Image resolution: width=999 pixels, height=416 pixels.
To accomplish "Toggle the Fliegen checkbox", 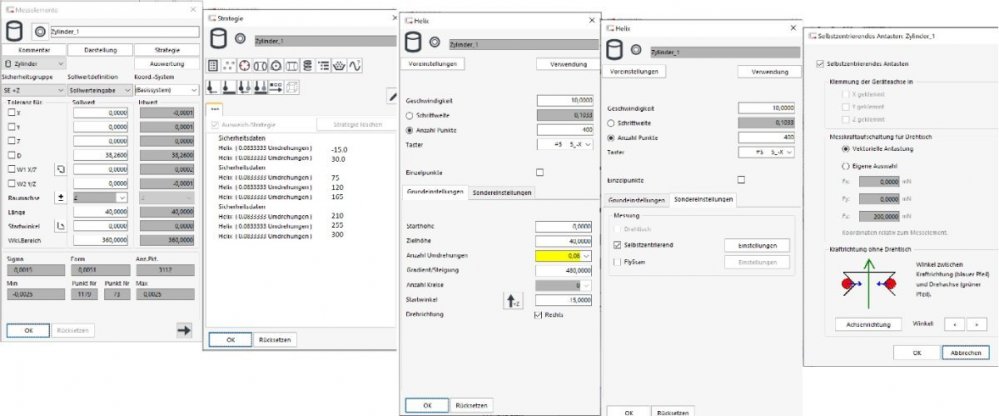I will (616, 261).
